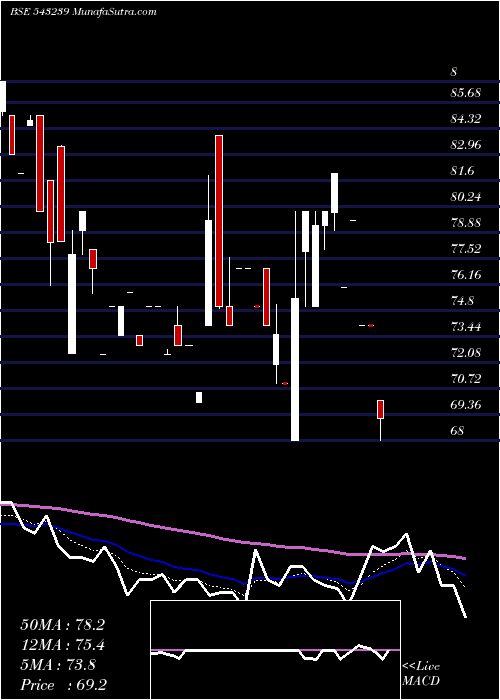Click the 78.88 price axis label

pyautogui.click(x=466, y=223)
